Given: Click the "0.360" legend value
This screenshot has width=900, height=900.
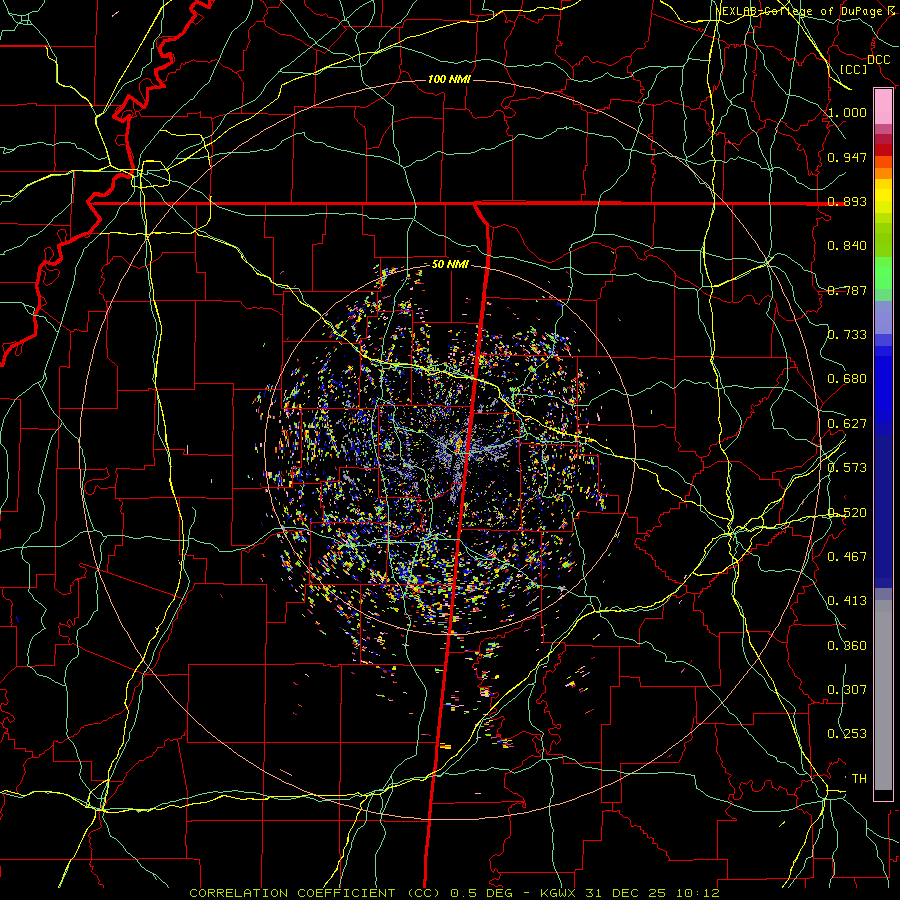Looking at the screenshot, I should coord(847,646).
